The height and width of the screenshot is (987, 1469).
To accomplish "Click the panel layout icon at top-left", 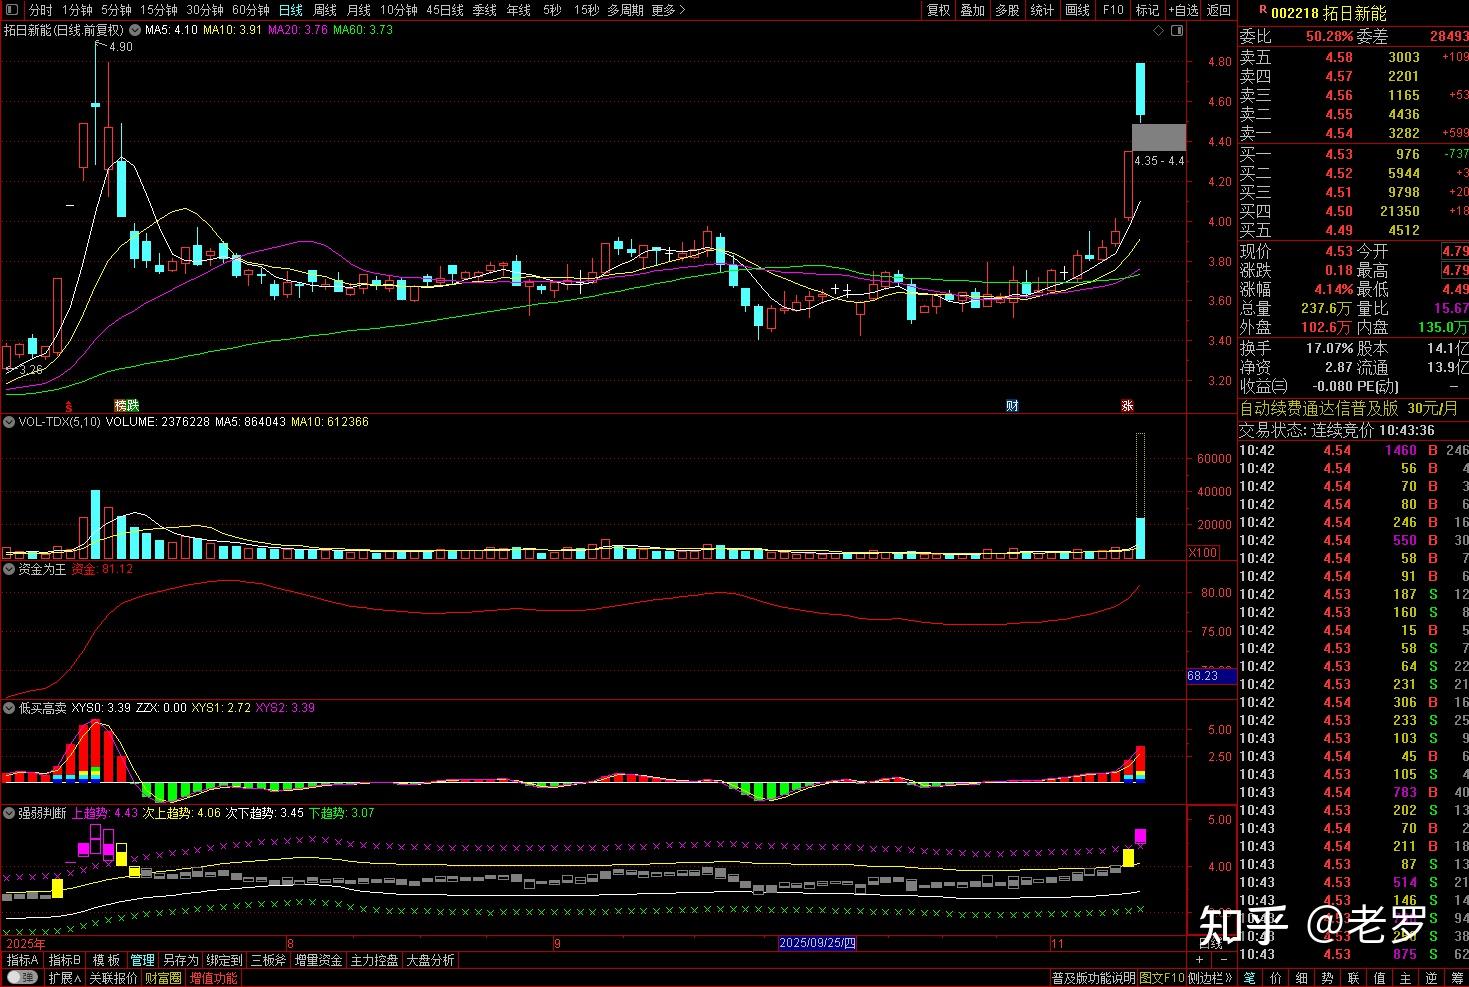I will pos(11,10).
